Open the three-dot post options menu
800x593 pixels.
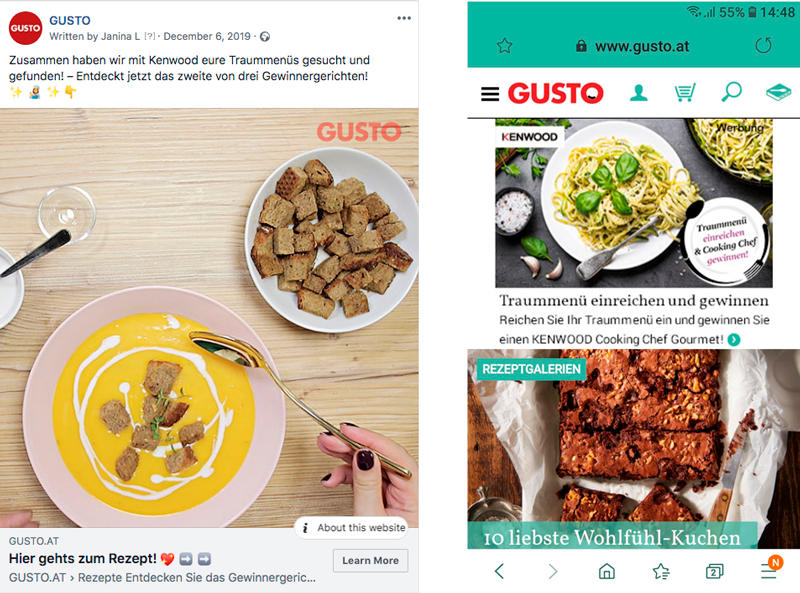(x=404, y=18)
